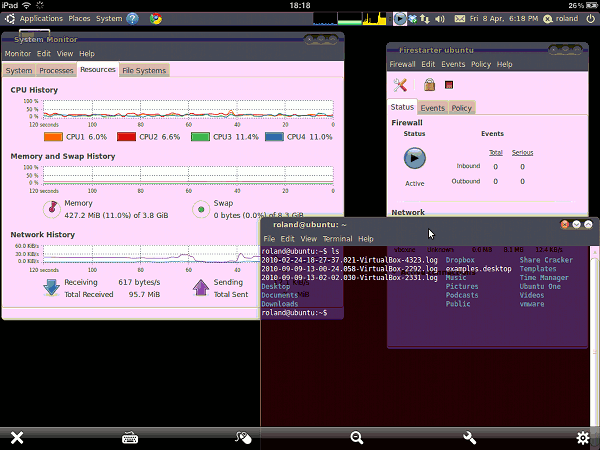Screen dimensions: 600x450
Task: Click the Memory pie chart icon
Action: (x=52, y=209)
